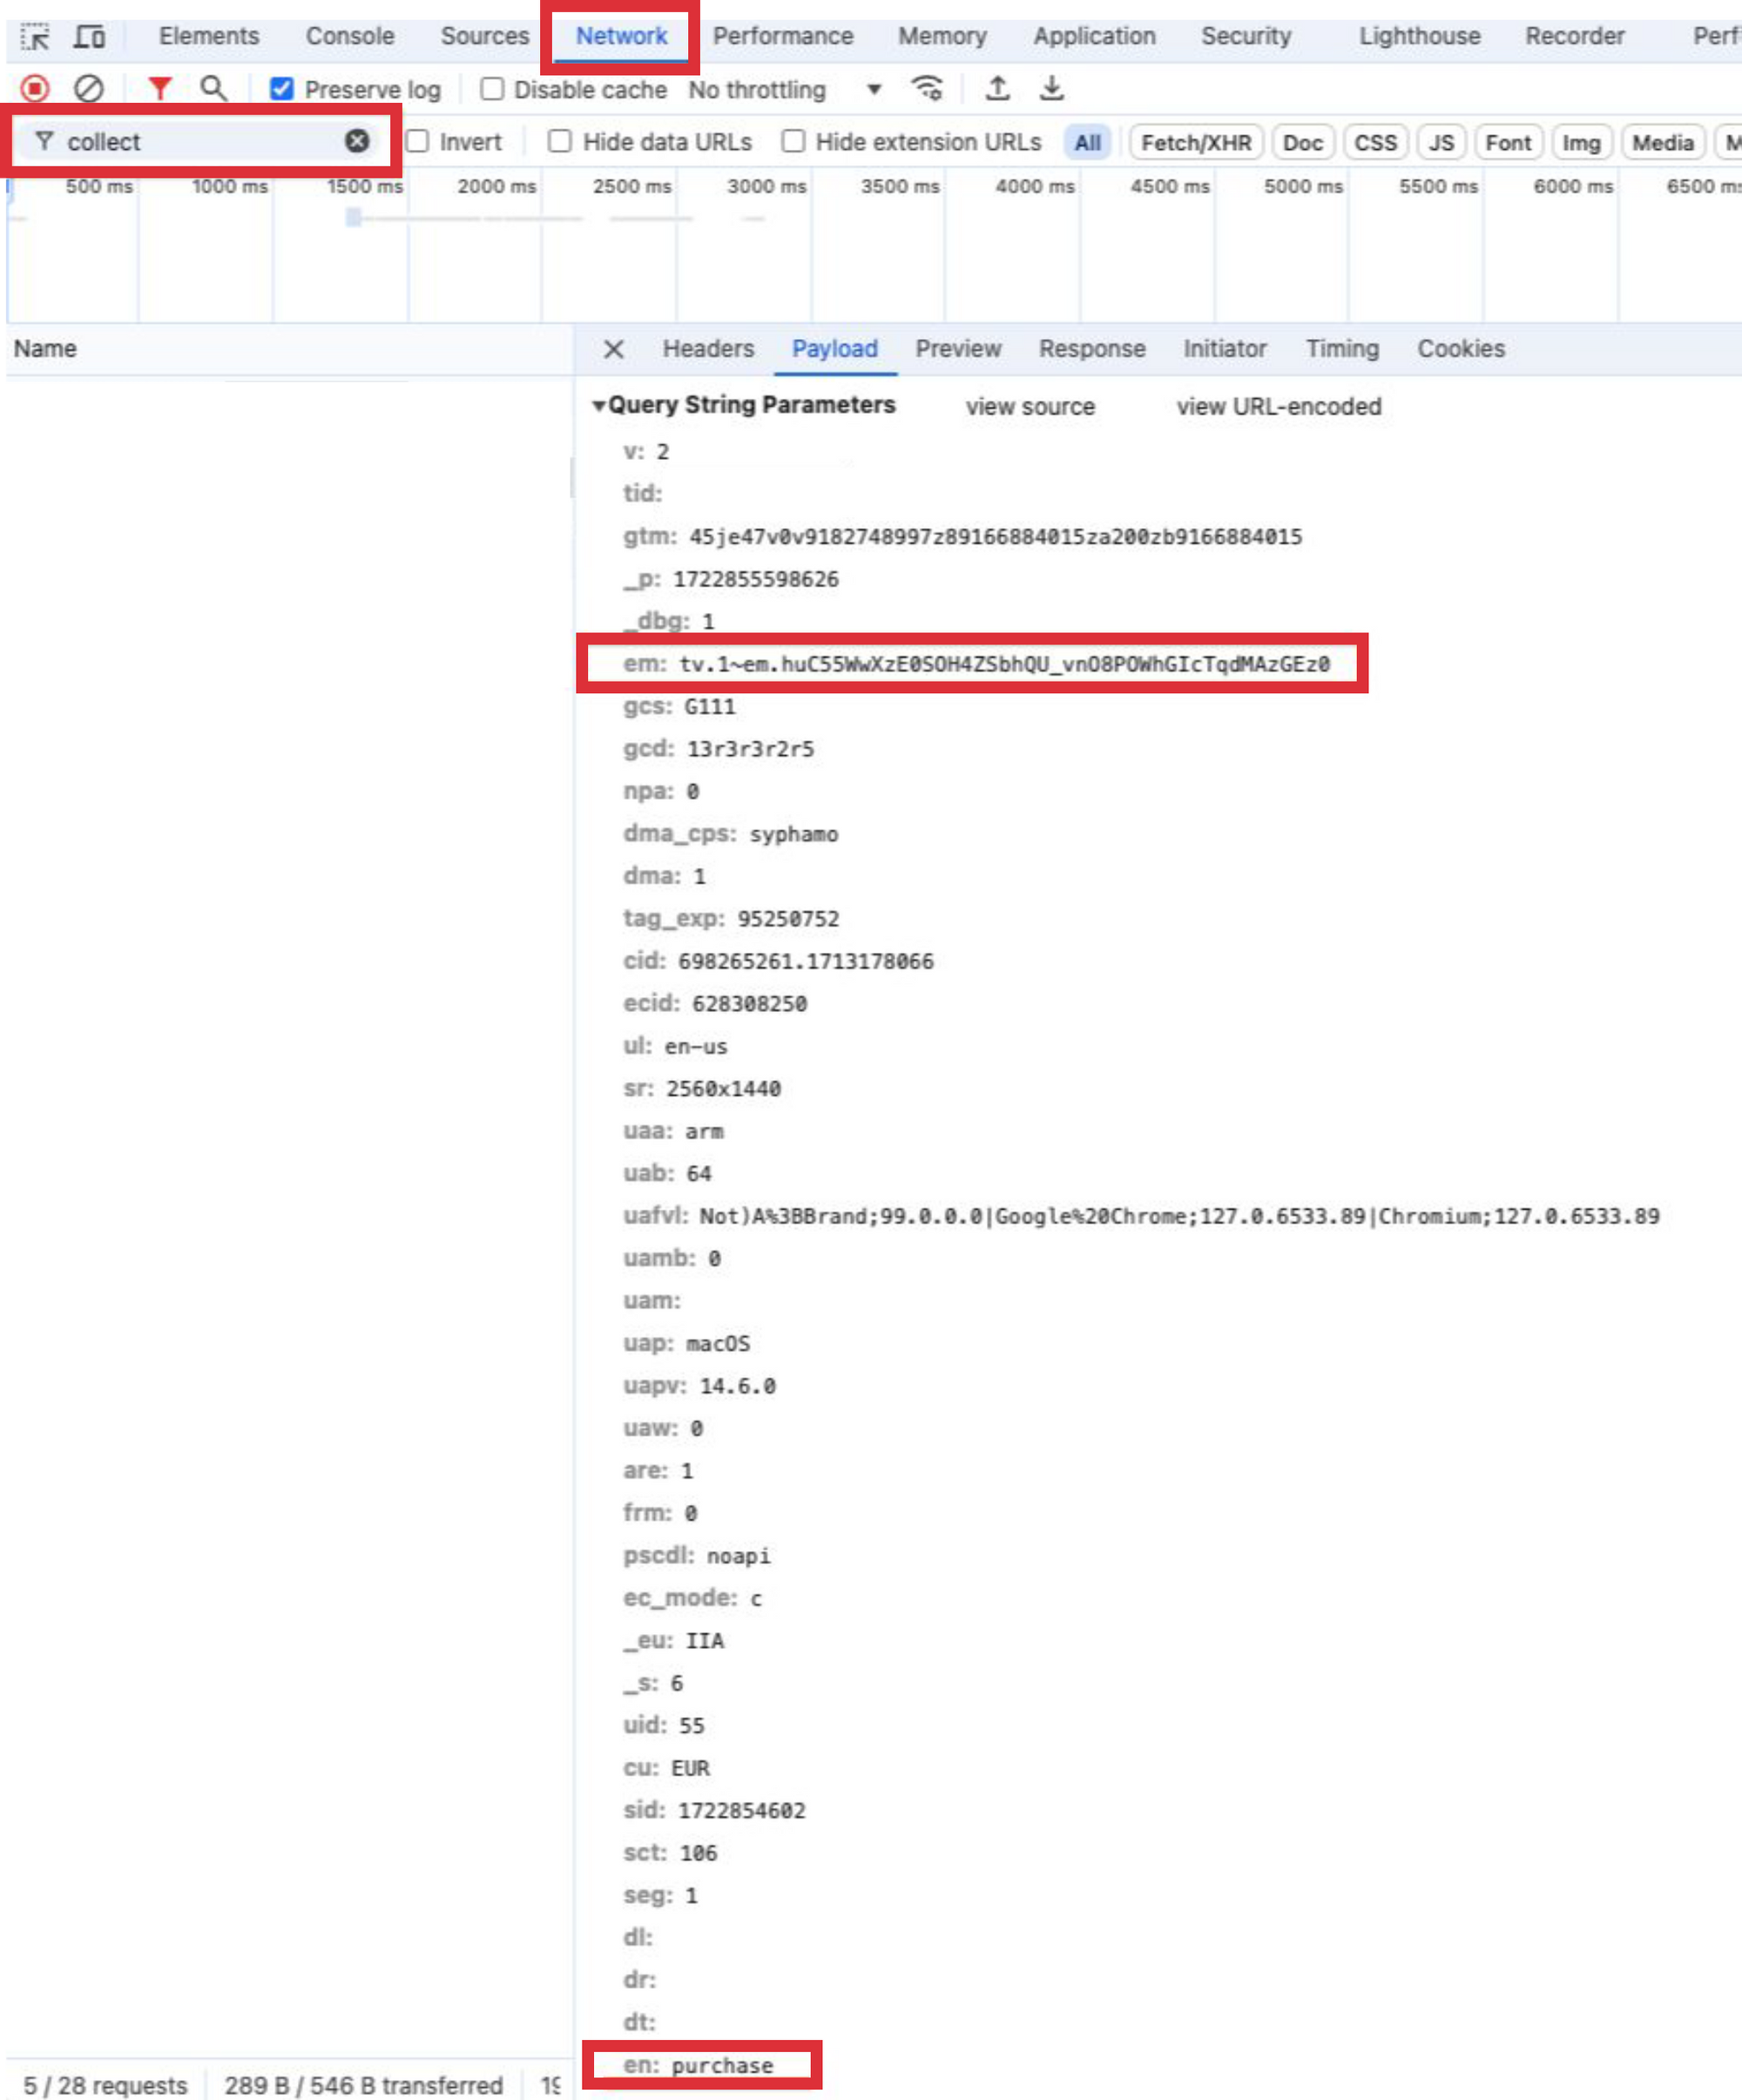1742x2100 pixels.
Task: Uncheck the Preserve log checkbox
Action: coord(282,89)
